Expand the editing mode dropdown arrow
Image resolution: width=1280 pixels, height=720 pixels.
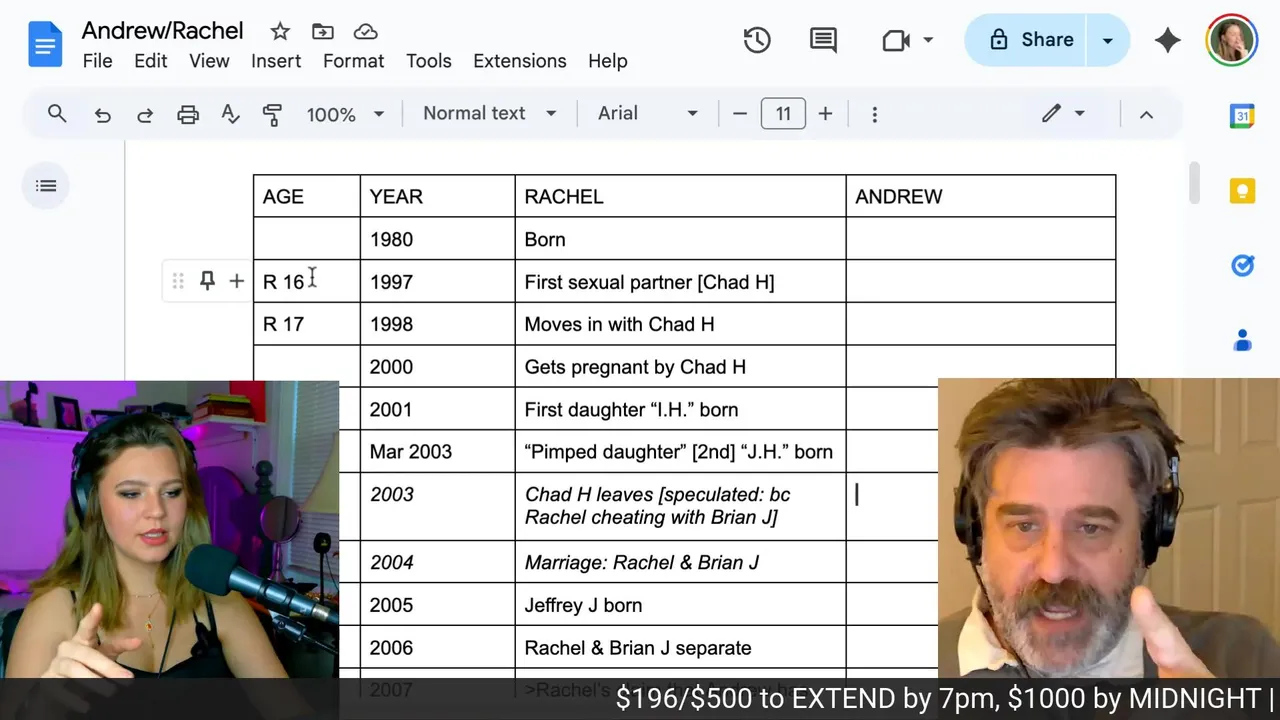pos(1079,114)
